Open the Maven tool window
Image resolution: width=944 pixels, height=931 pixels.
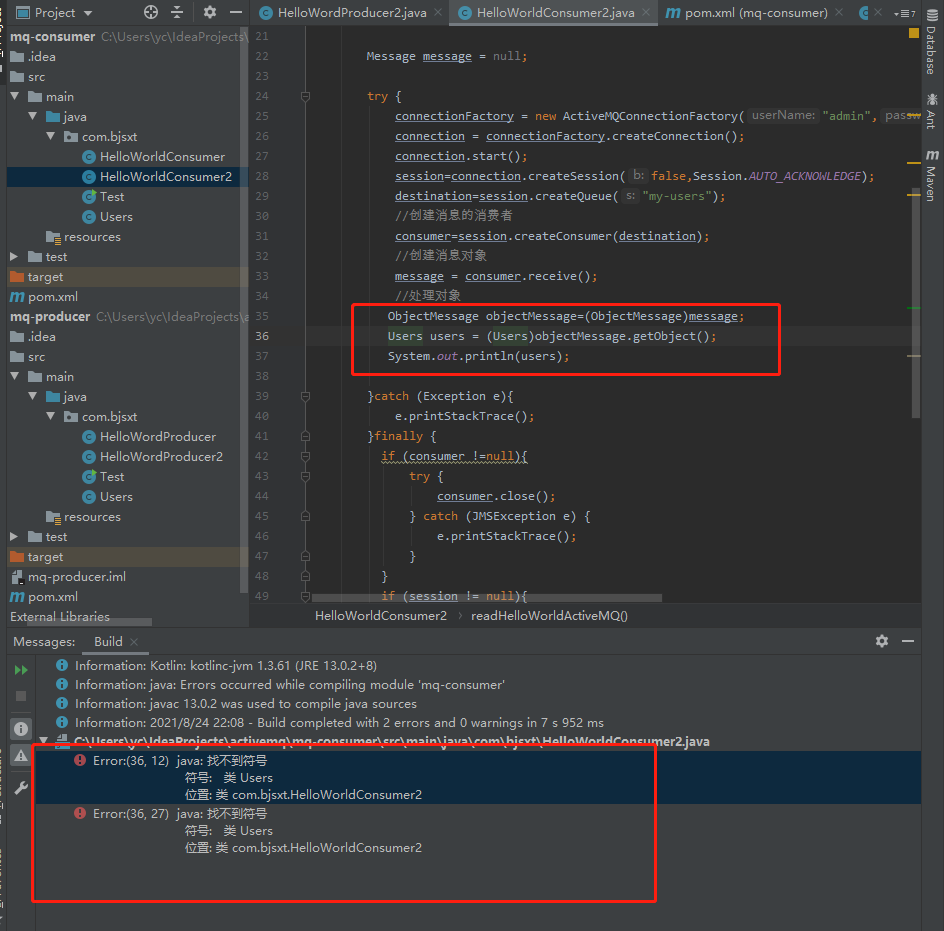[931, 176]
